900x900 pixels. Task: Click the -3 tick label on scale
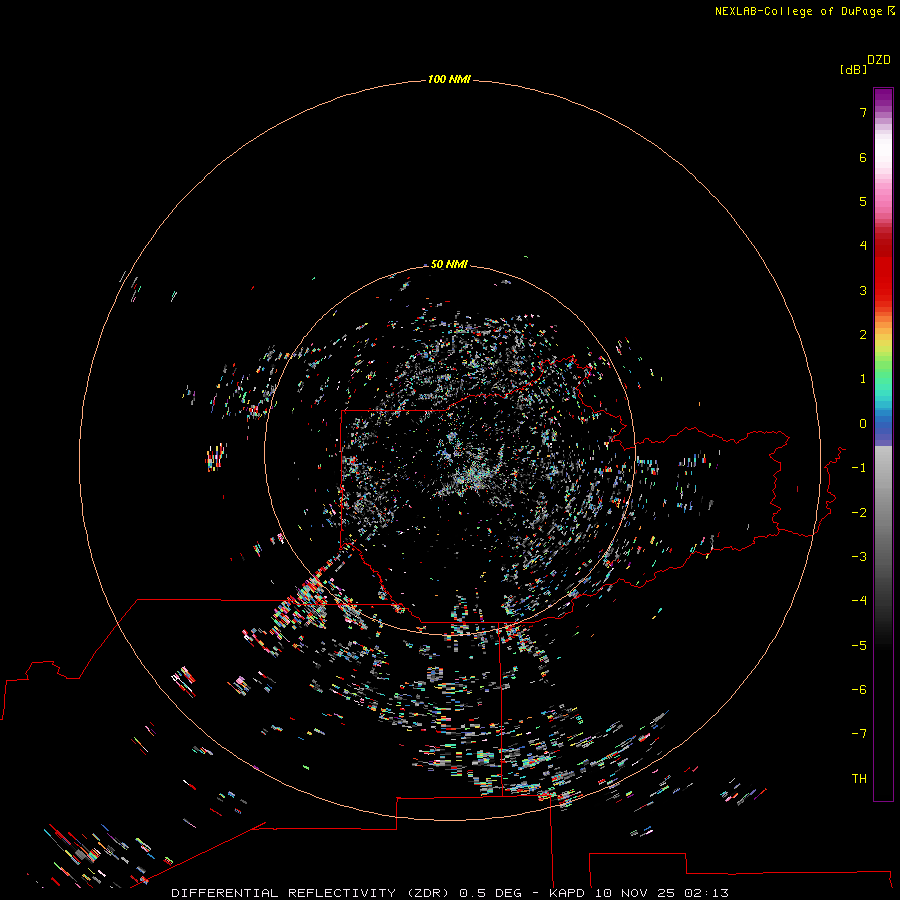point(859,557)
